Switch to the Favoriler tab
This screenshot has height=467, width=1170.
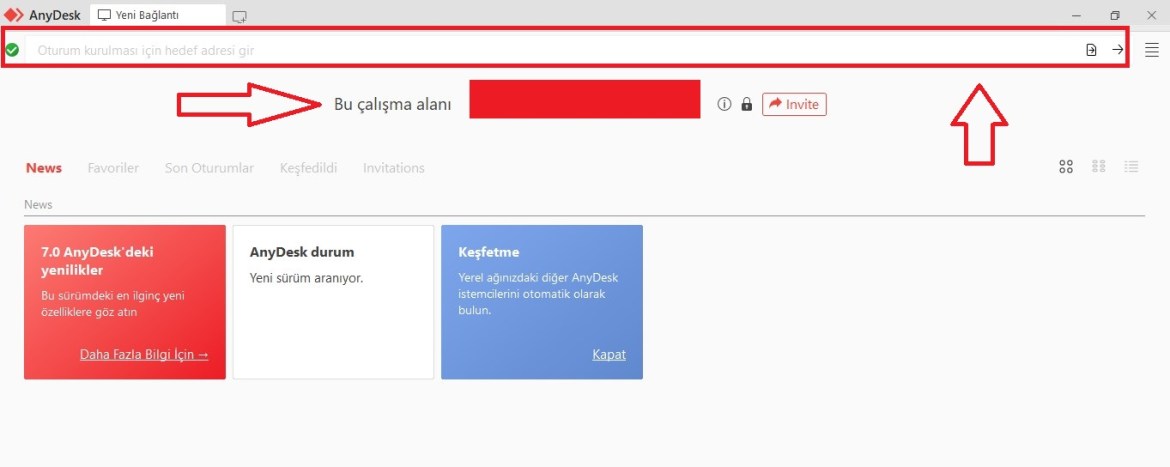(x=113, y=168)
